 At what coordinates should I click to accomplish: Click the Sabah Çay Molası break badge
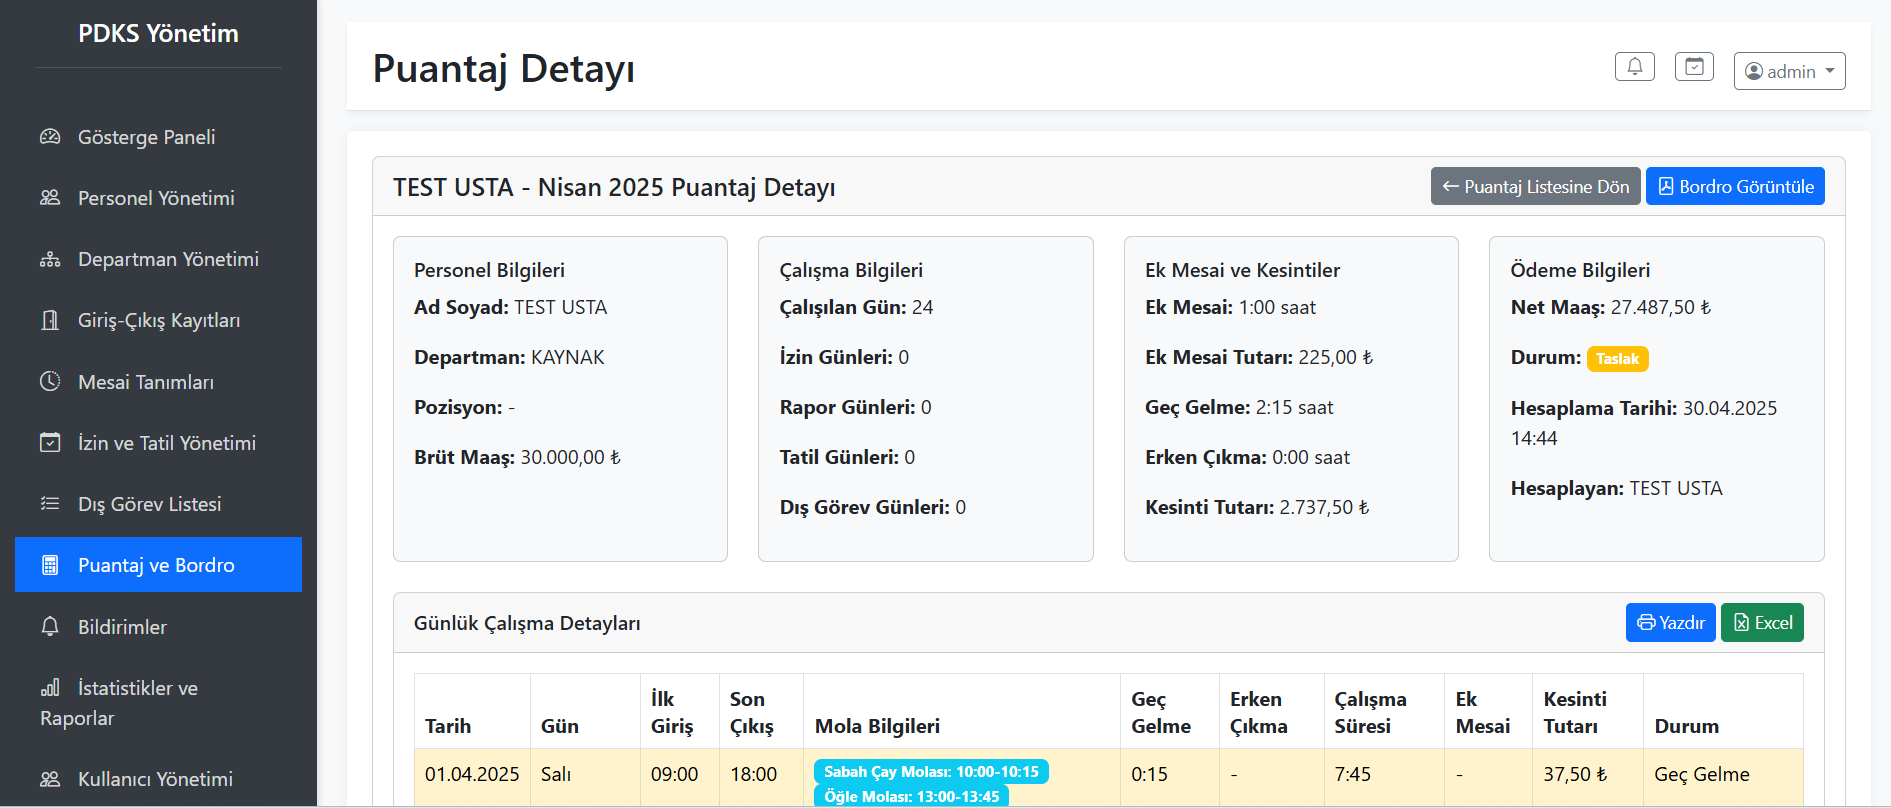click(x=930, y=772)
